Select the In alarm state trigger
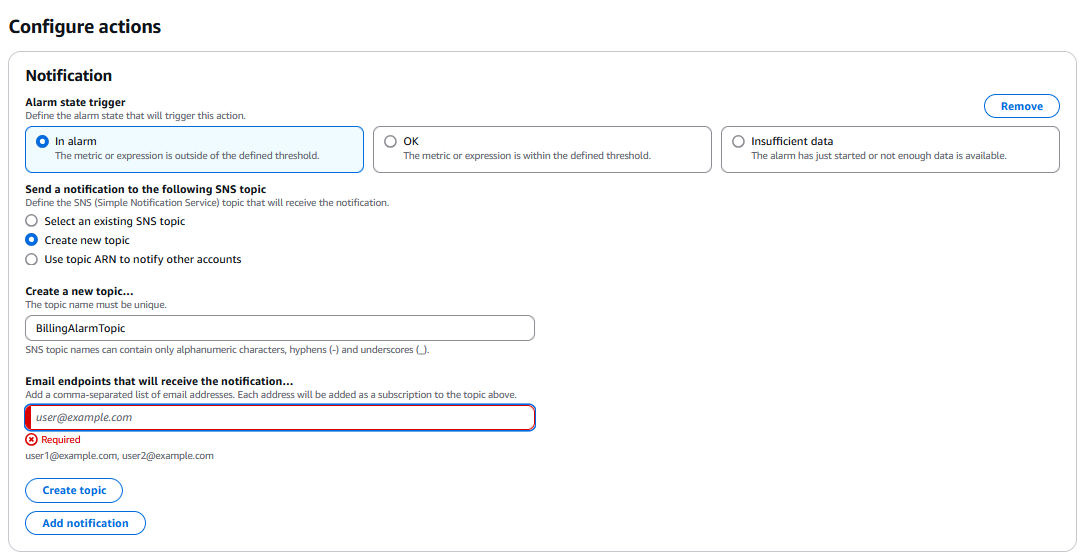 pos(42,142)
